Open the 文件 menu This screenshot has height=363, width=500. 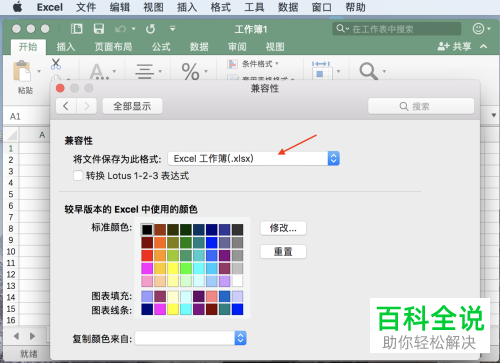tap(86, 7)
